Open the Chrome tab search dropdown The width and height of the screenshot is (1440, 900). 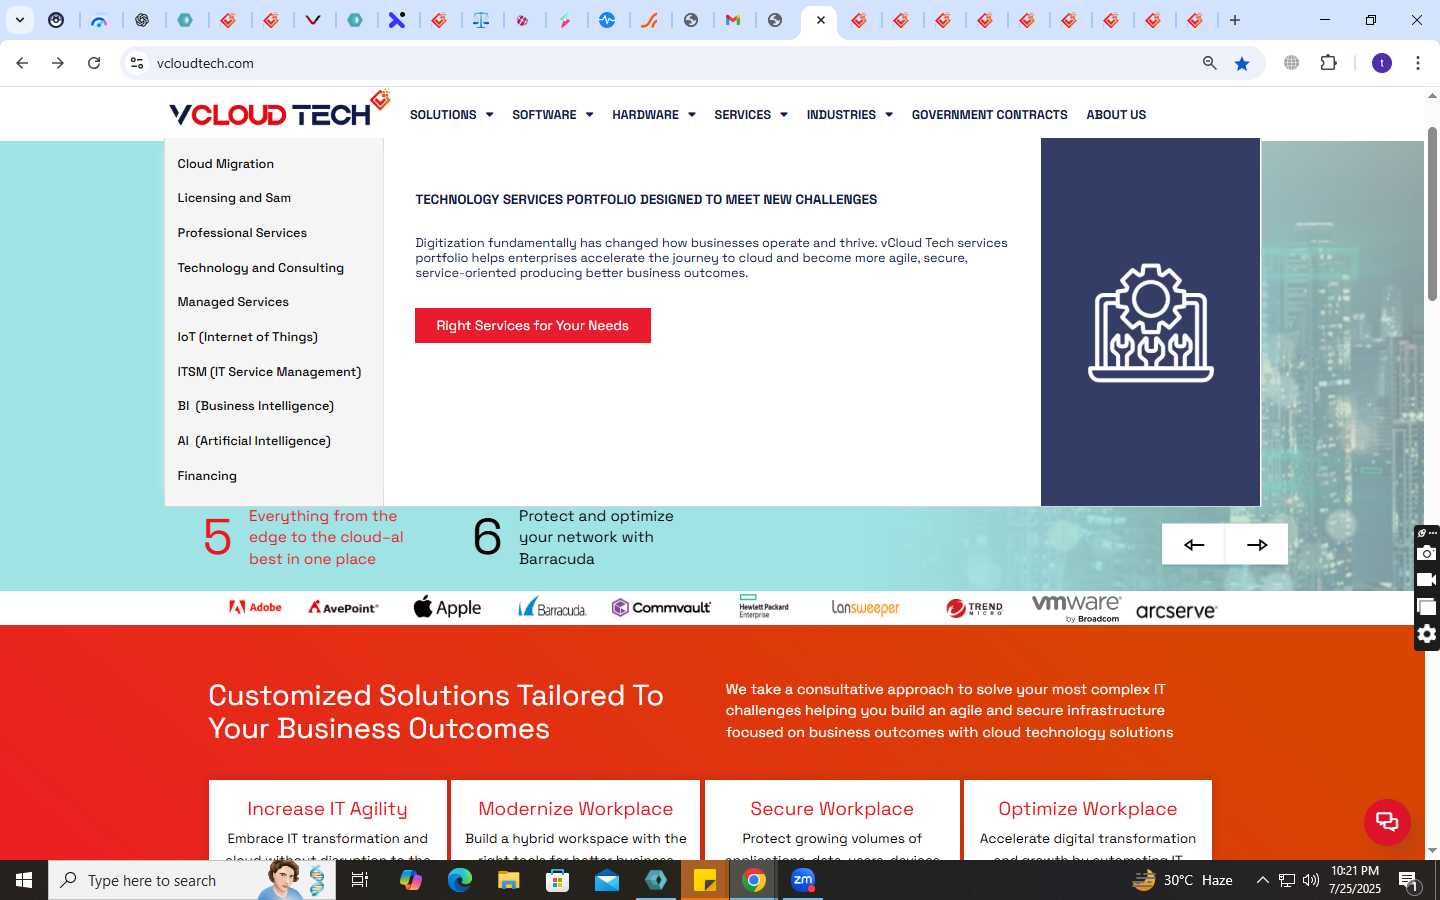tap(19, 20)
